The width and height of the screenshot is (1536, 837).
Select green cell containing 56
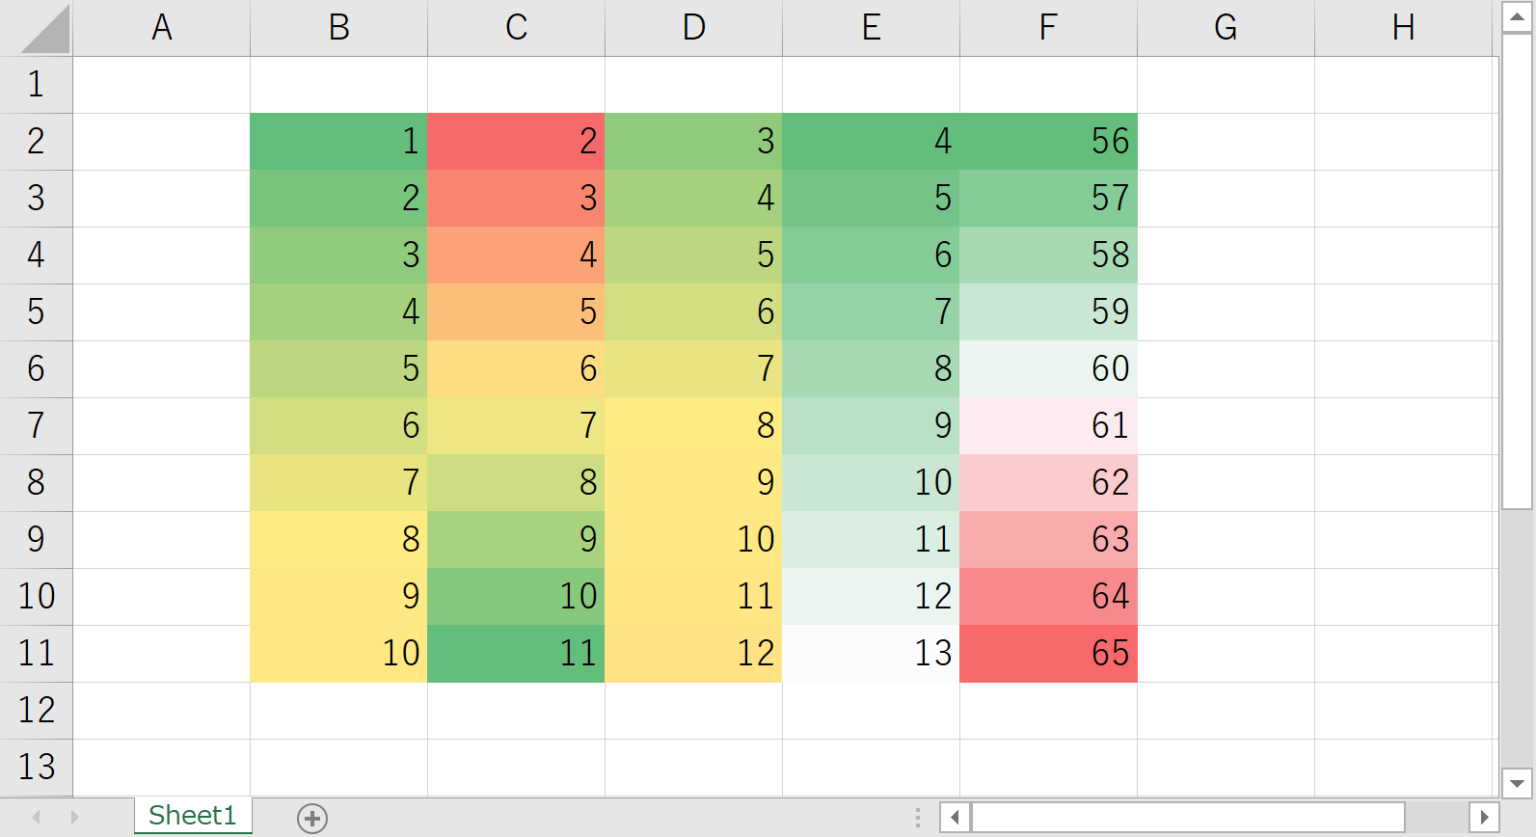[1048, 142]
